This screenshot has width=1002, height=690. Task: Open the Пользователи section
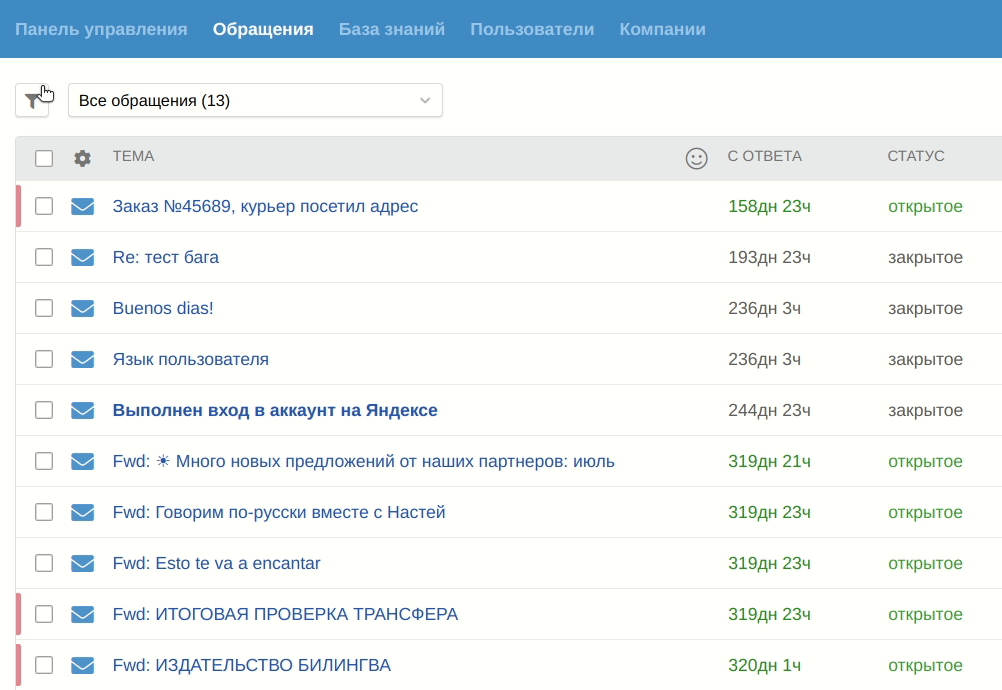(x=532, y=29)
